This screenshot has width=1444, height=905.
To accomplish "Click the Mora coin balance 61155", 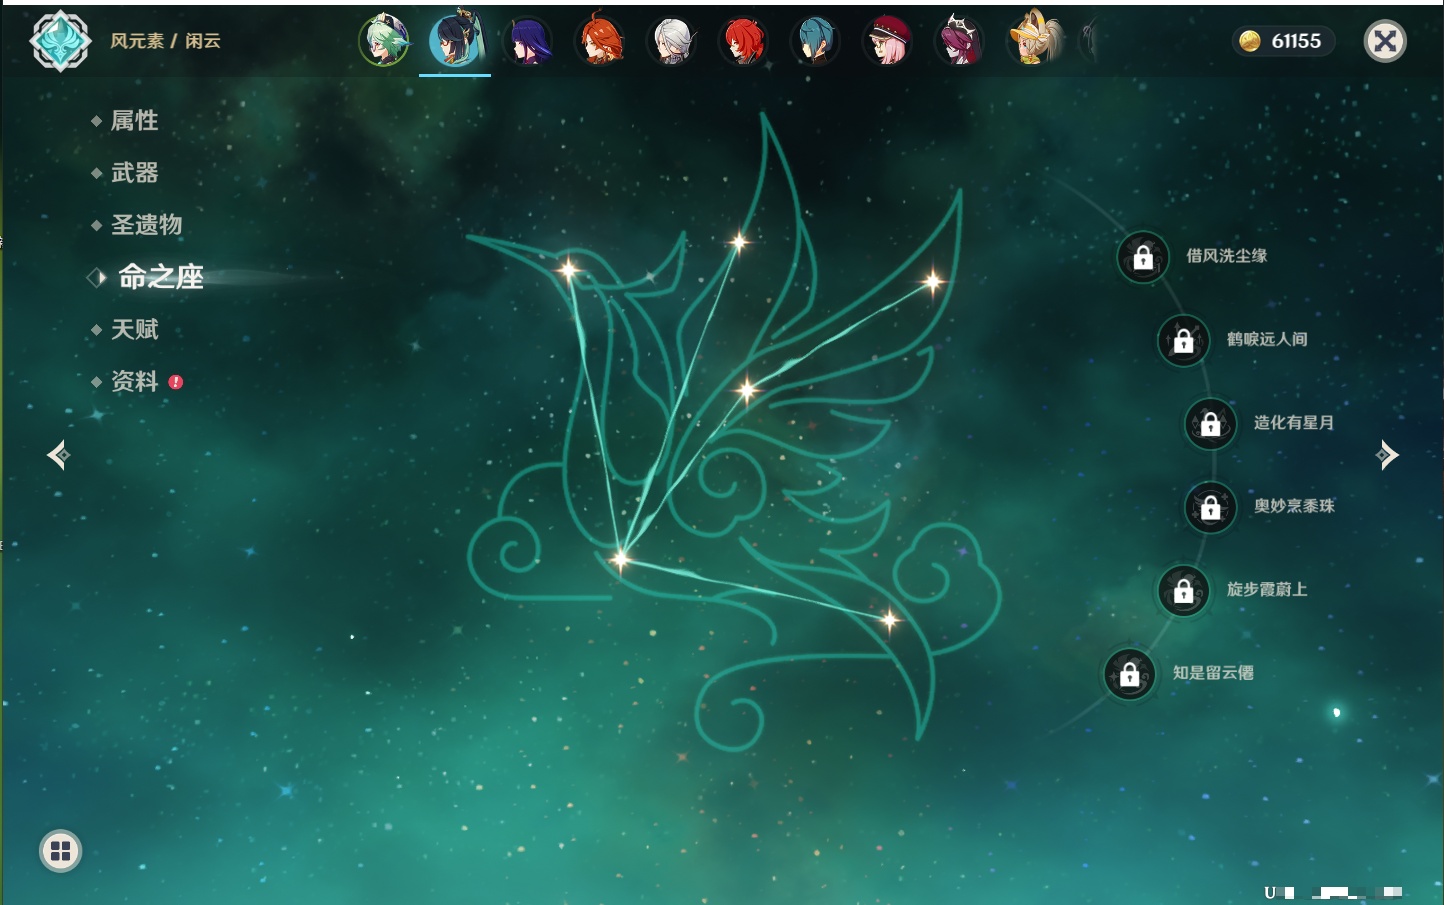I will coord(1283,41).
